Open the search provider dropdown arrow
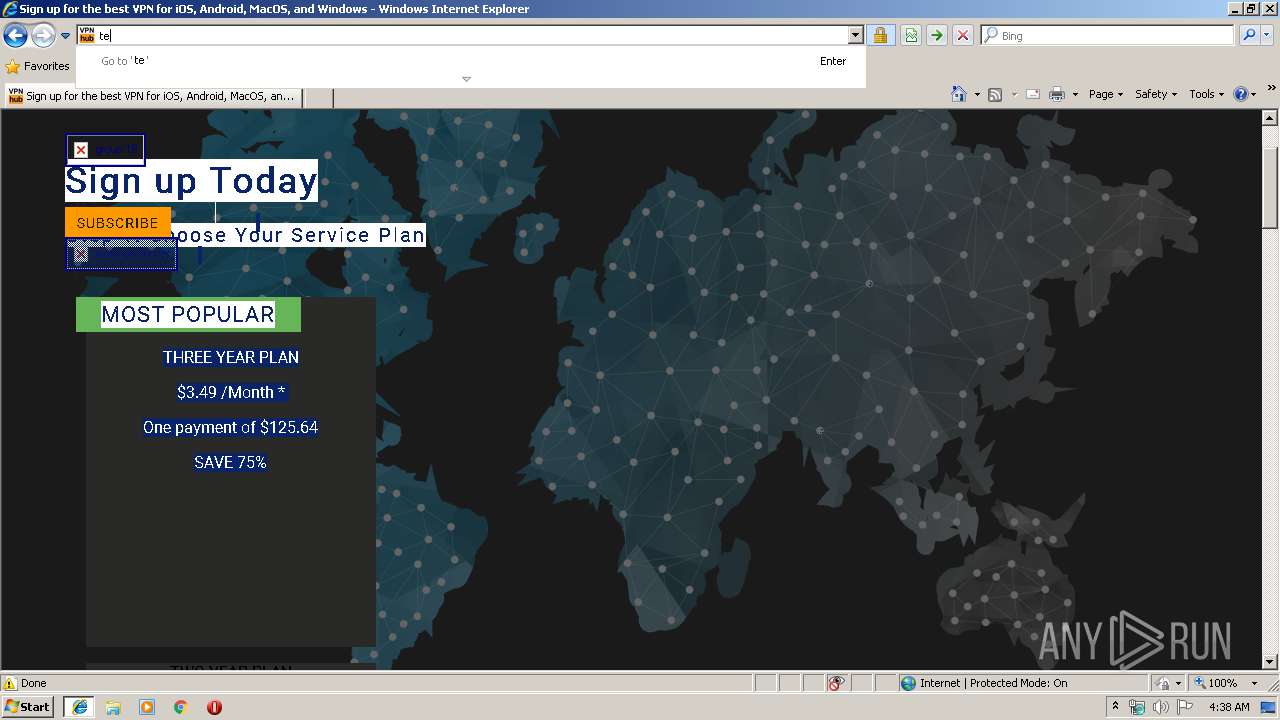Image resolution: width=1280 pixels, height=720 pixels. (1267, 36)
